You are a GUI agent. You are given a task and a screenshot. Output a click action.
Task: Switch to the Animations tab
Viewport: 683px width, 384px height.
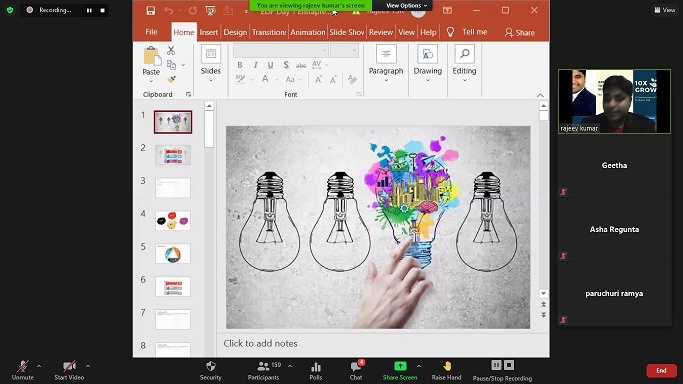pyautogui.click(x=308, y=32)
